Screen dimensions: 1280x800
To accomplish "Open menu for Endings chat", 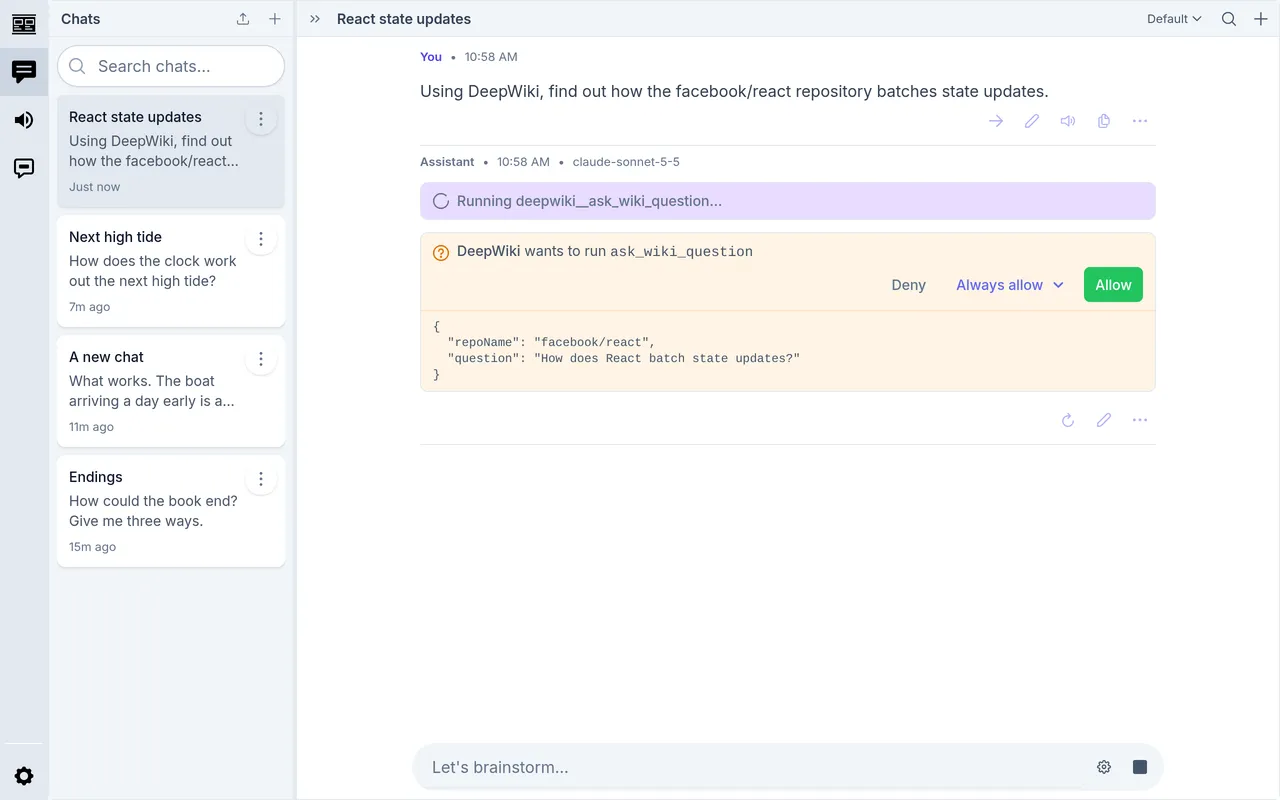I will pos(261,479).
